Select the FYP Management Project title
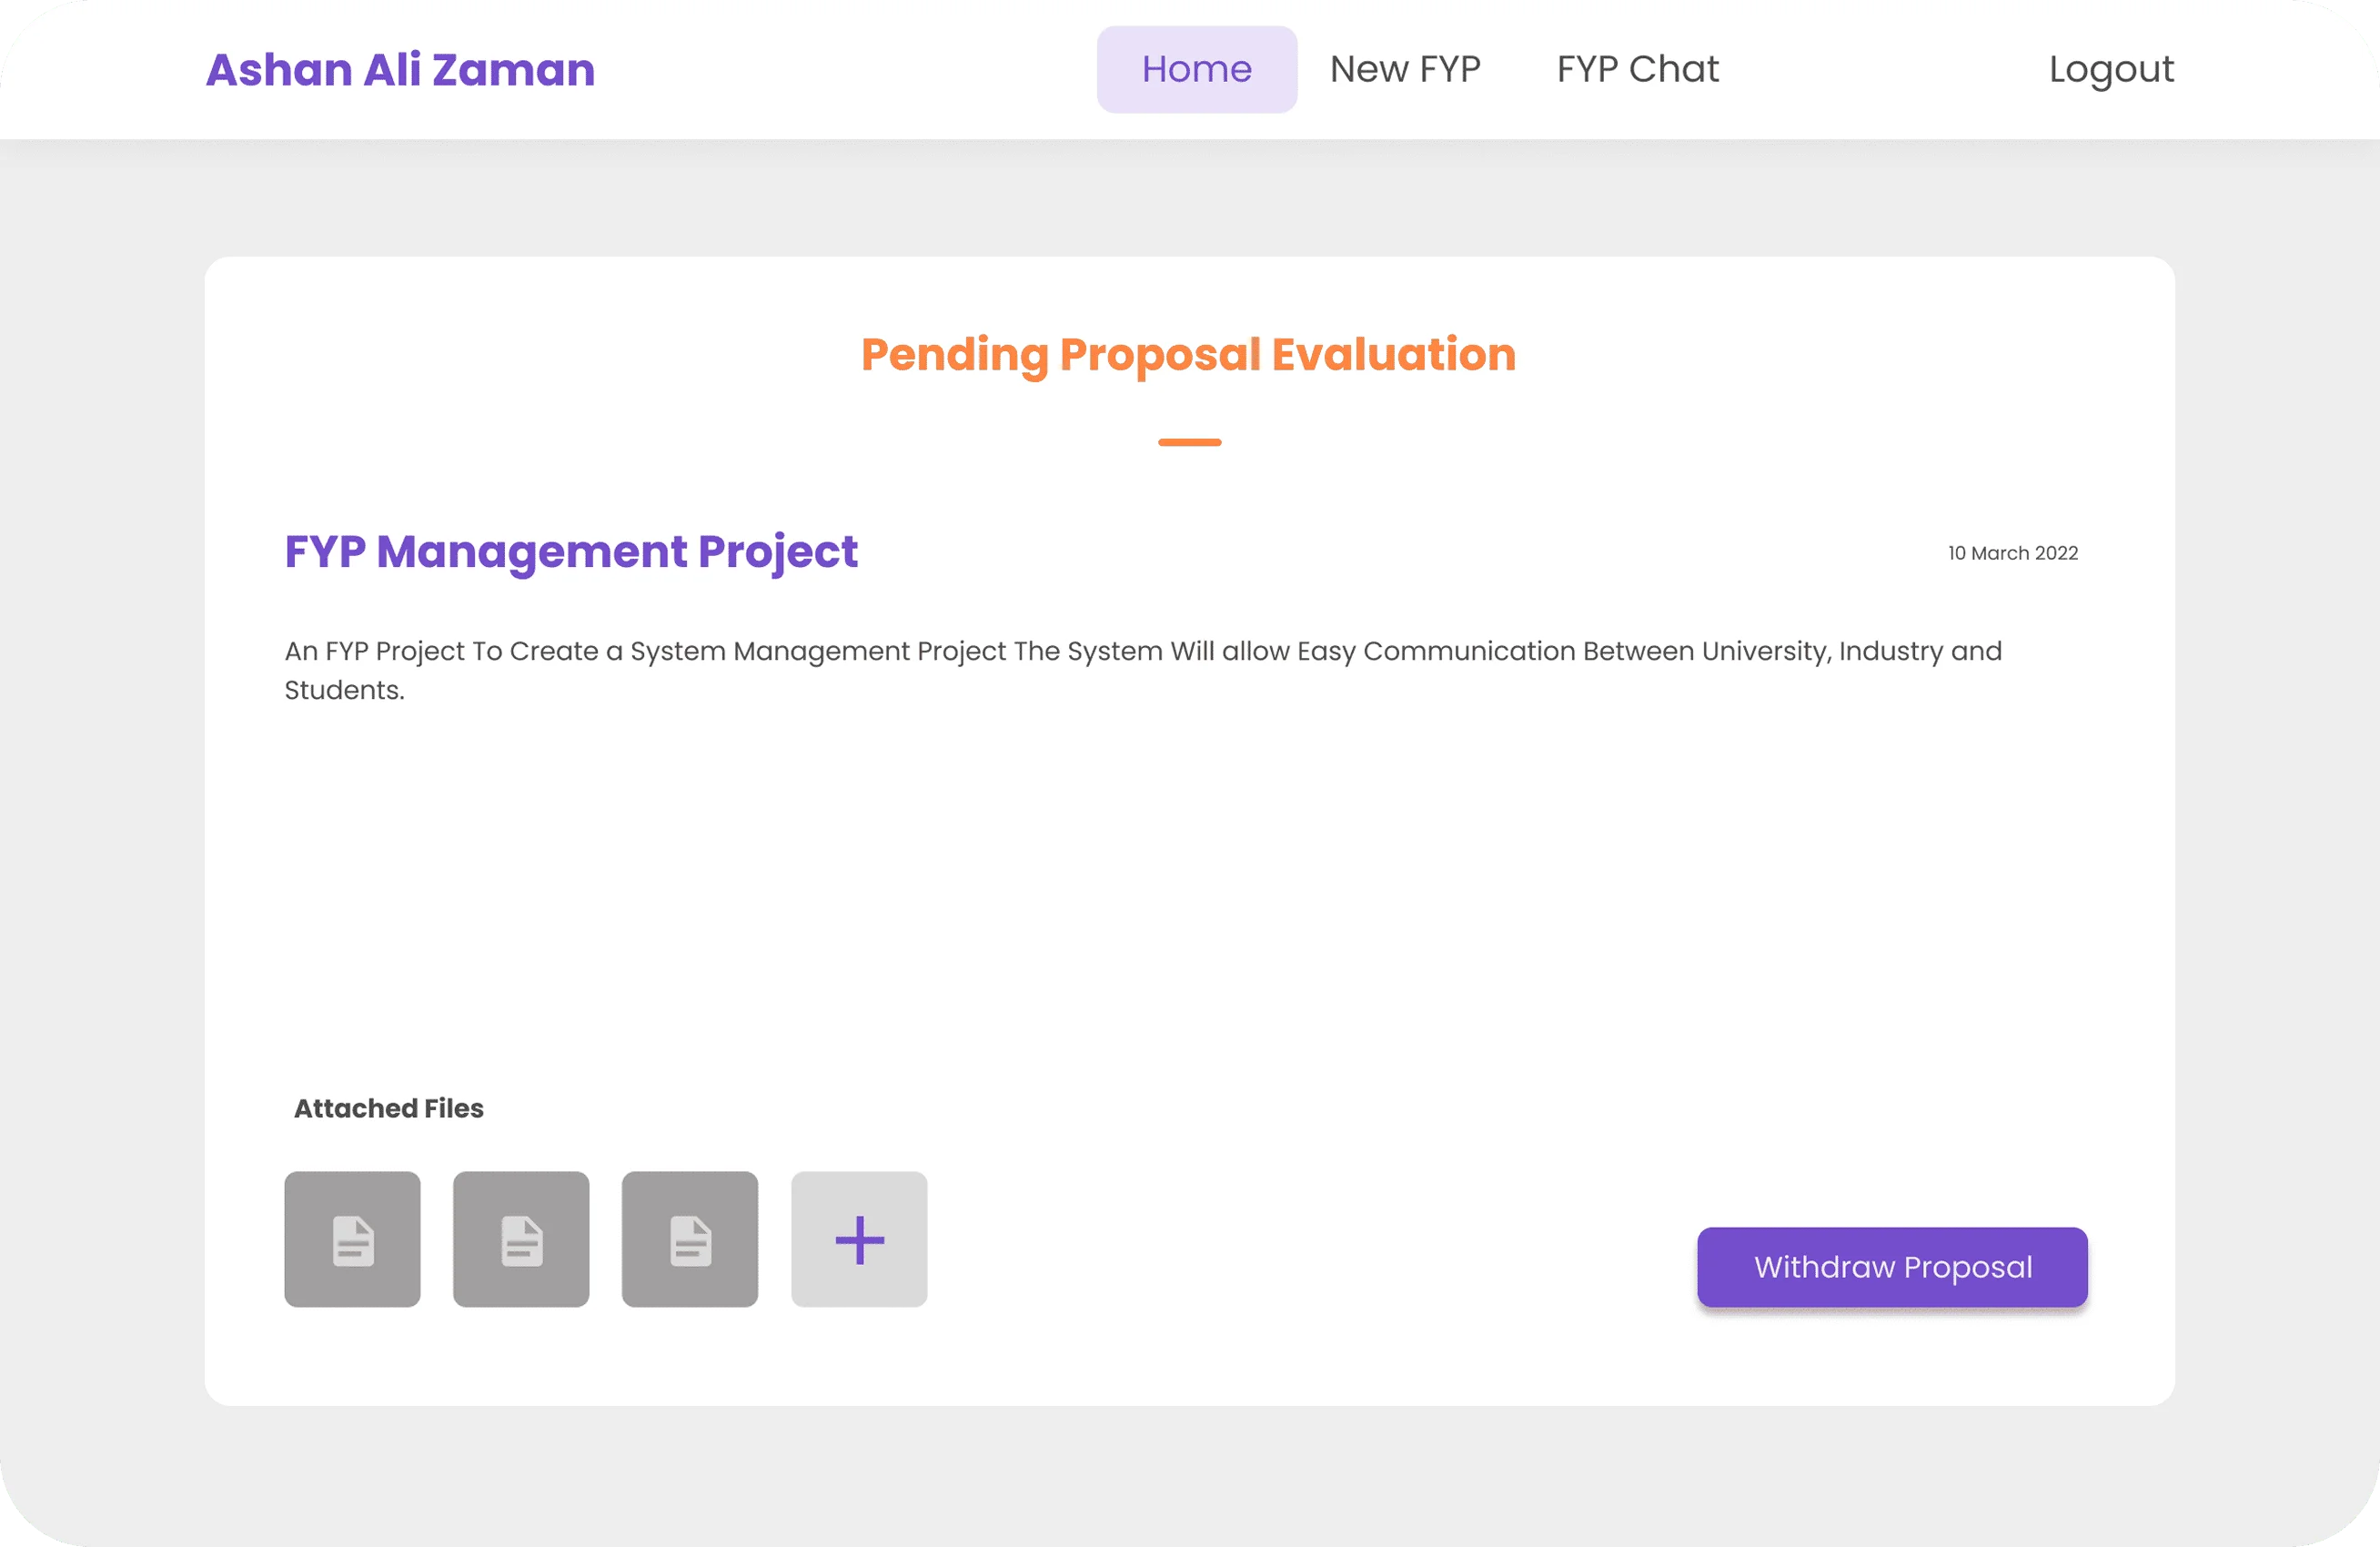Screen dimensions: 2380x1547 pos(570,552)
